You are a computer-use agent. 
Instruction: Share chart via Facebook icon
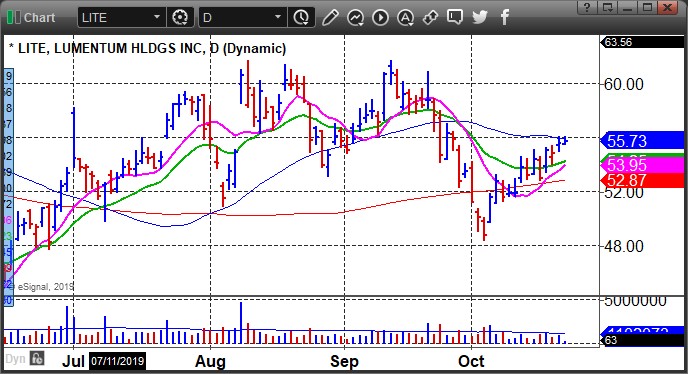tap(505, 18)
